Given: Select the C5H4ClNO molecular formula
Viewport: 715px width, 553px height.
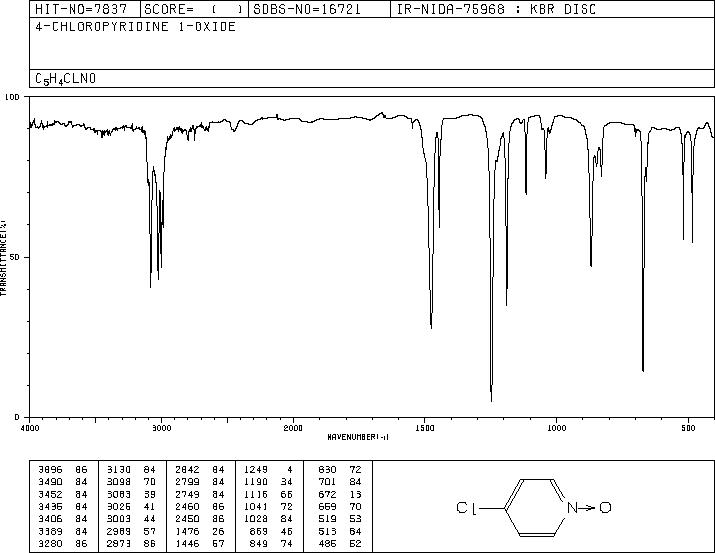Looking at the screenshot, I should [x=66, y=79].
